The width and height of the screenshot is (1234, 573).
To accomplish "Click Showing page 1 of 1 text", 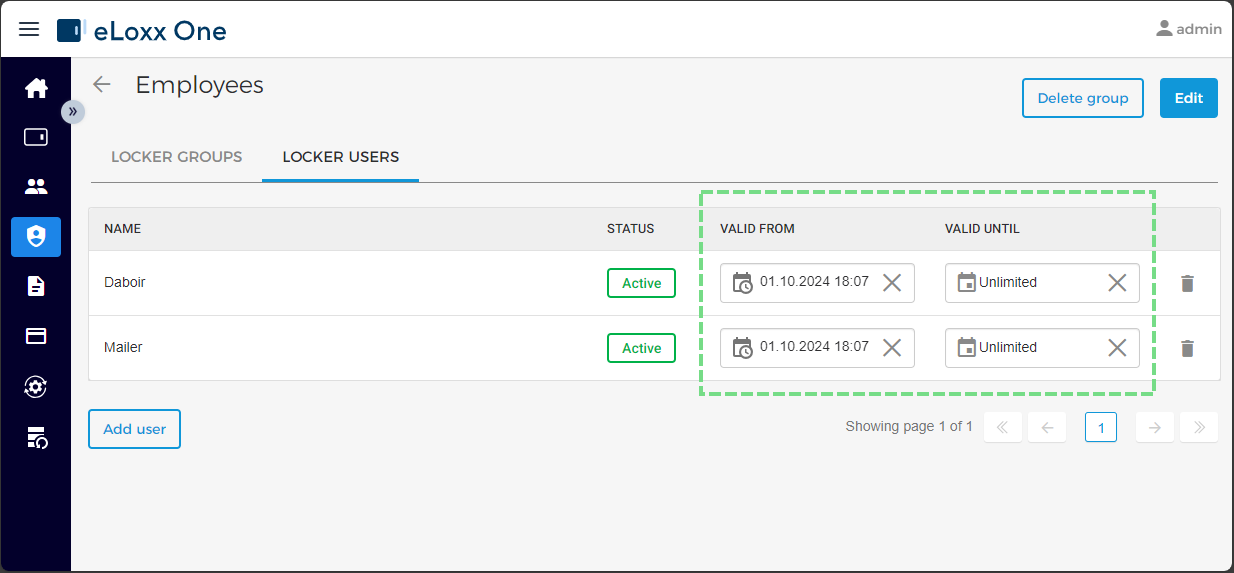I will [909, 426].
